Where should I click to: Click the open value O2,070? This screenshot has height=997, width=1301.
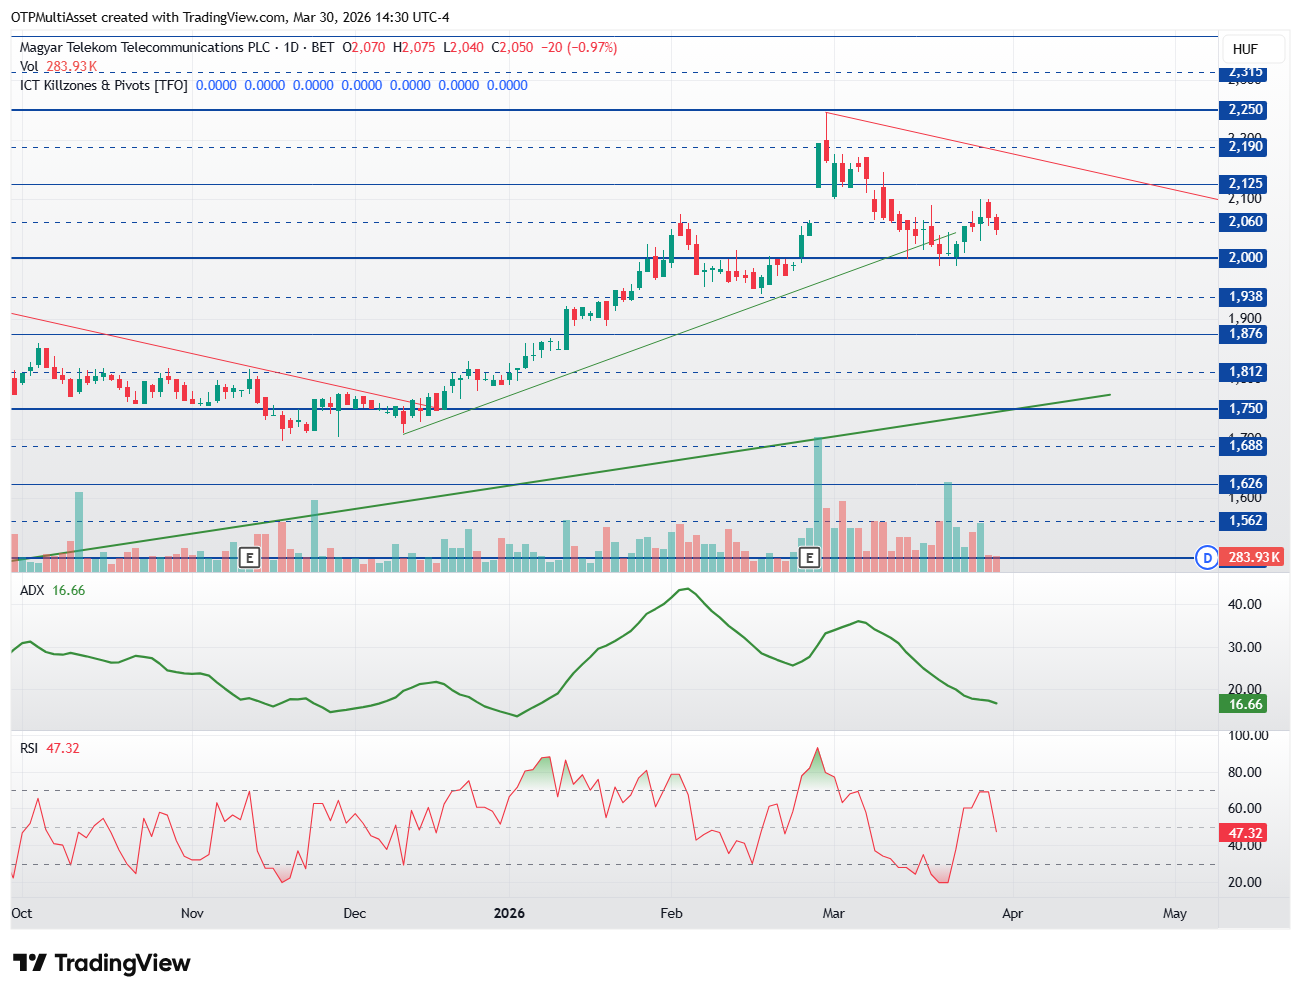click(364, 47)
